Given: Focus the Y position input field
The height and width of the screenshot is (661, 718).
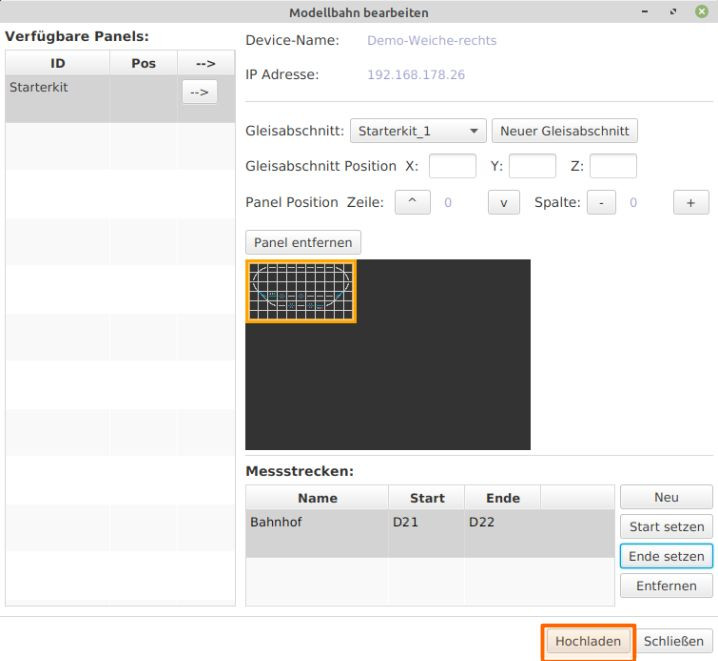Looking at the screenshot, I should coord(532,166).
